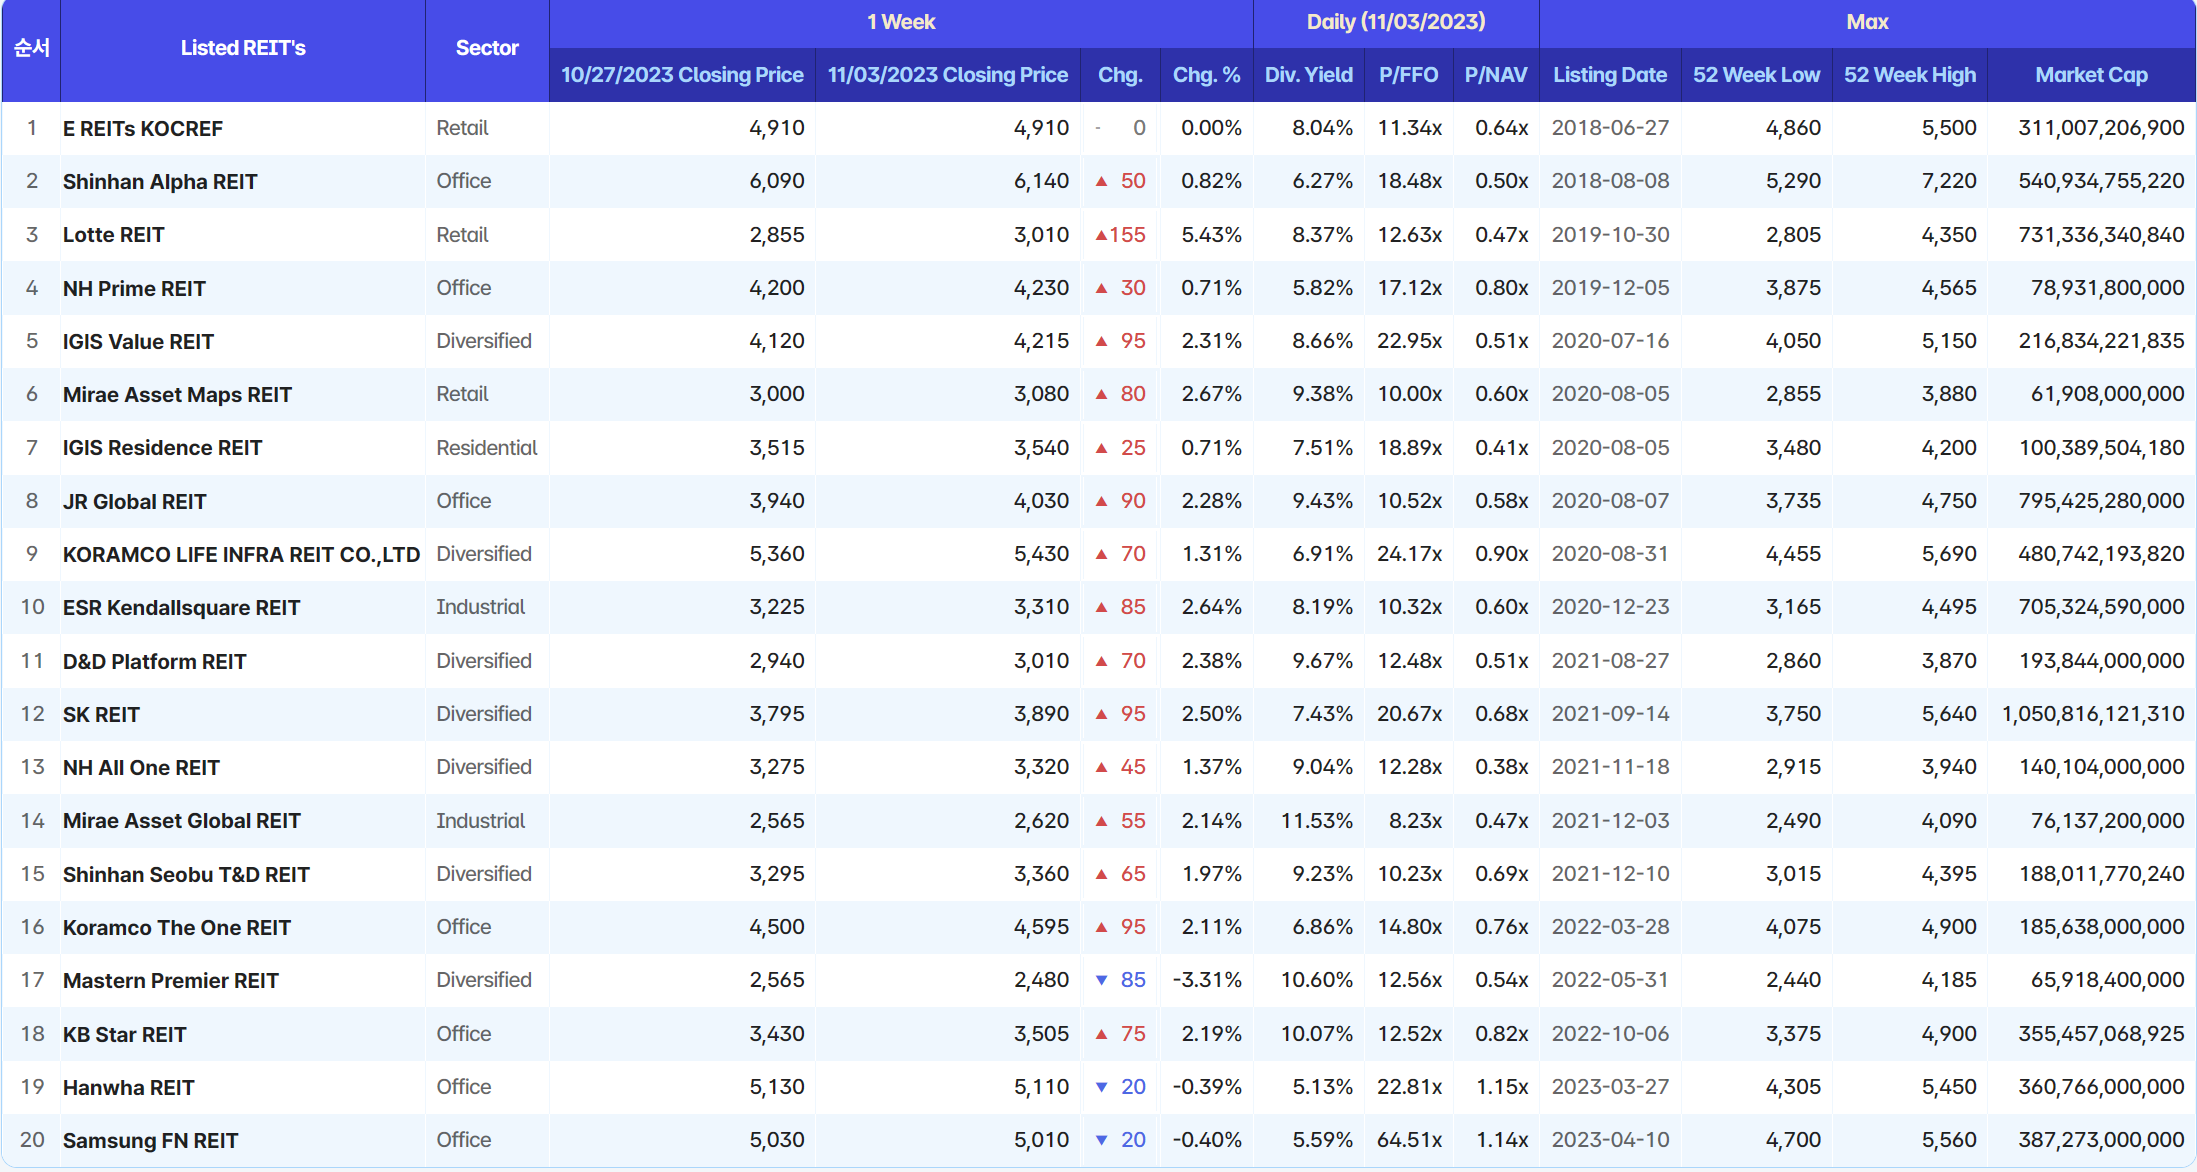2197x1172 pixels.
Task: Select the Samsung FN REIT name
Action: (x=150, y=1141)
